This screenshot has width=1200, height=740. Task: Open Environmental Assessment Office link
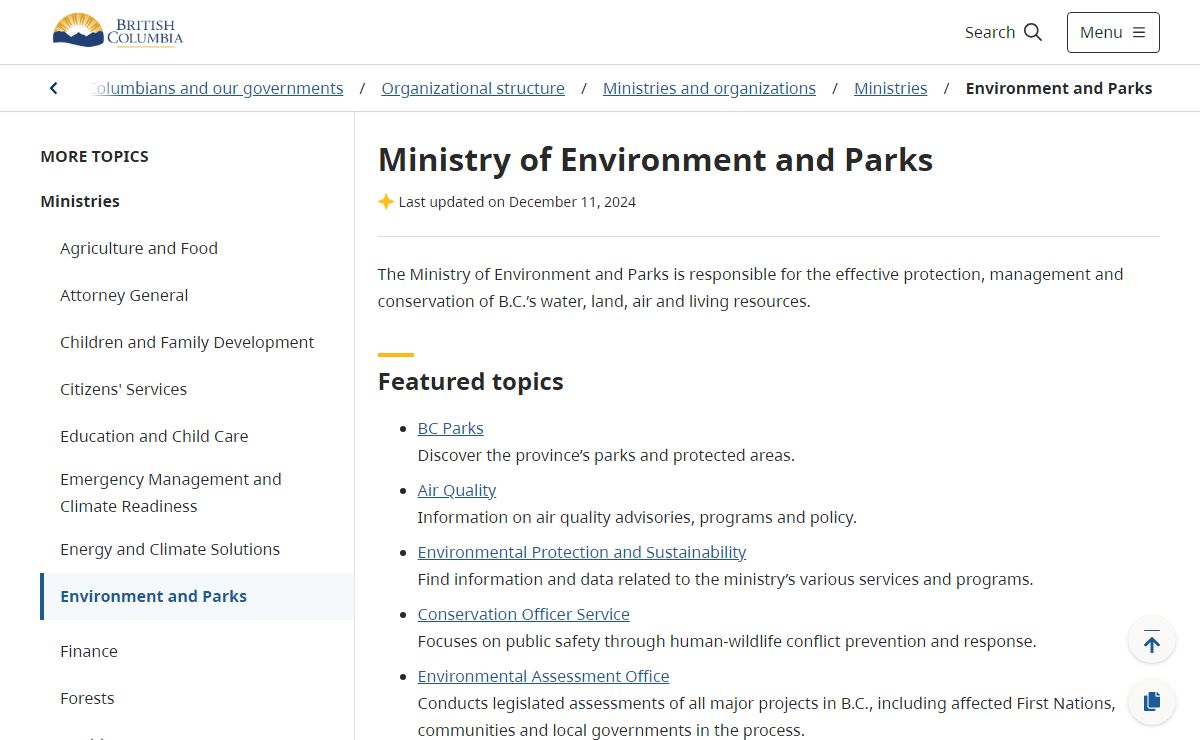click(x=544, y=676)
